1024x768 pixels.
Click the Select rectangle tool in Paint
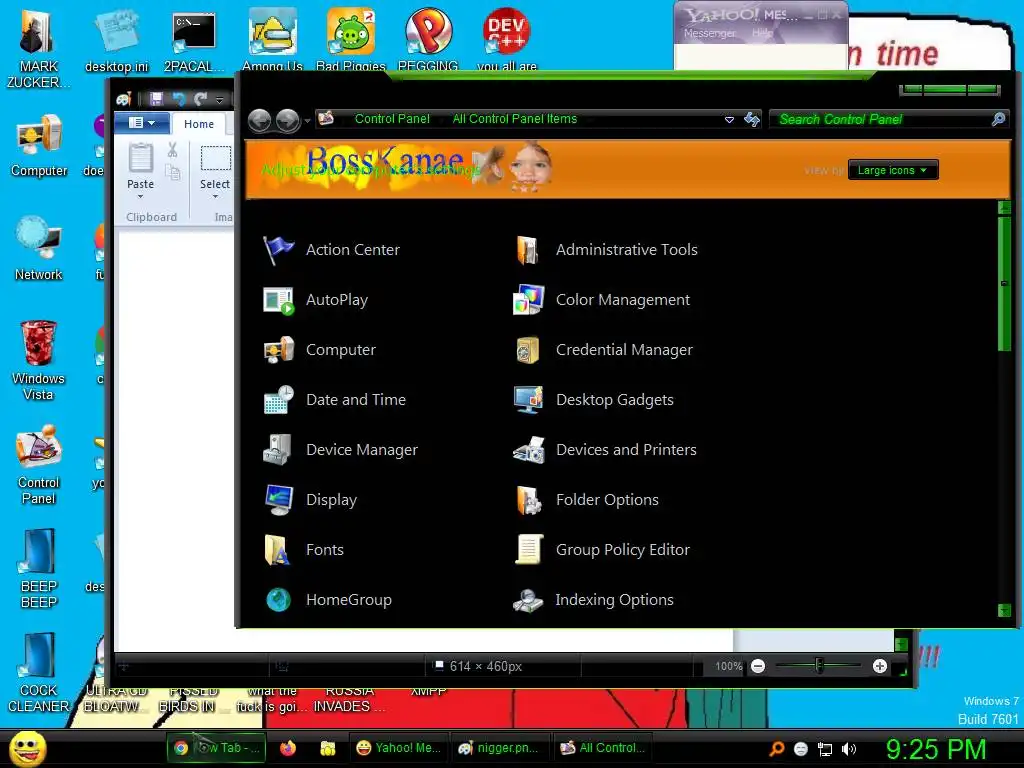coord(215,159)
